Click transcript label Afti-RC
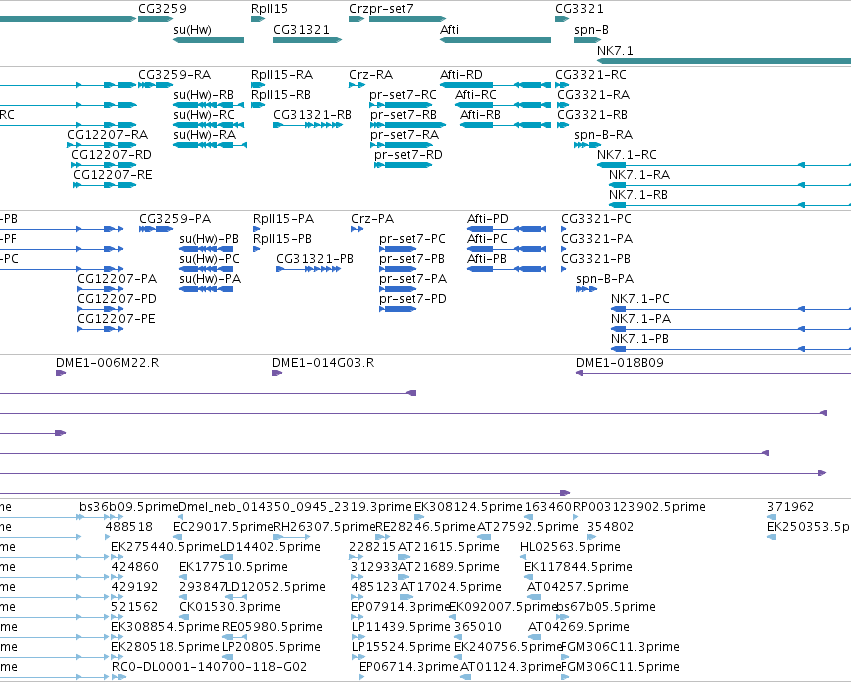 click(476, 95)
